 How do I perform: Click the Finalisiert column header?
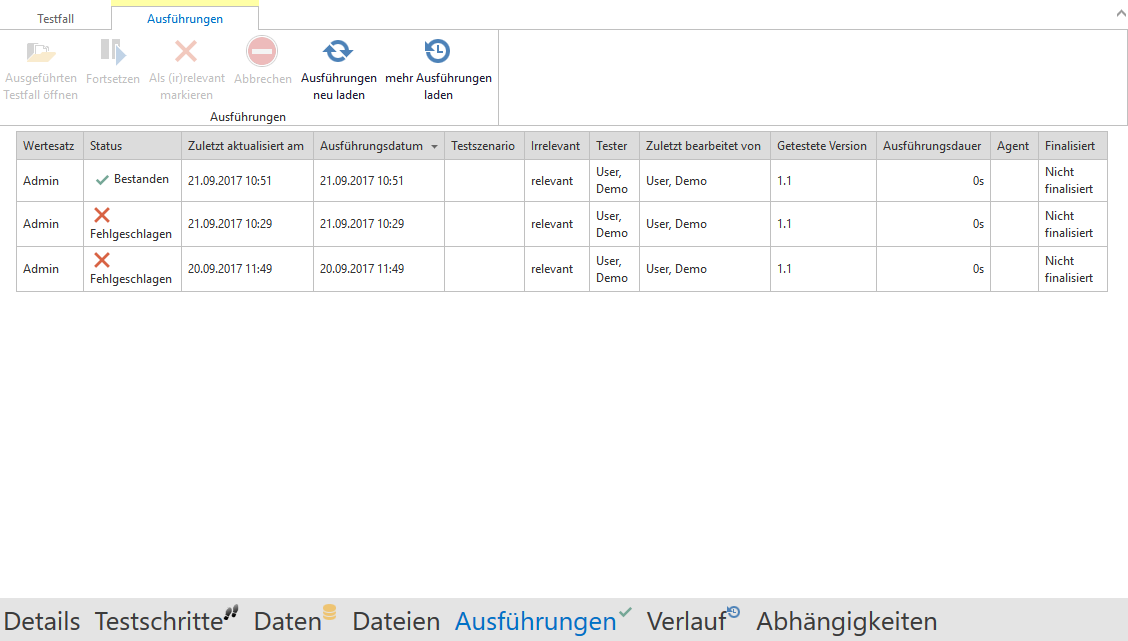coord(1070,146)
